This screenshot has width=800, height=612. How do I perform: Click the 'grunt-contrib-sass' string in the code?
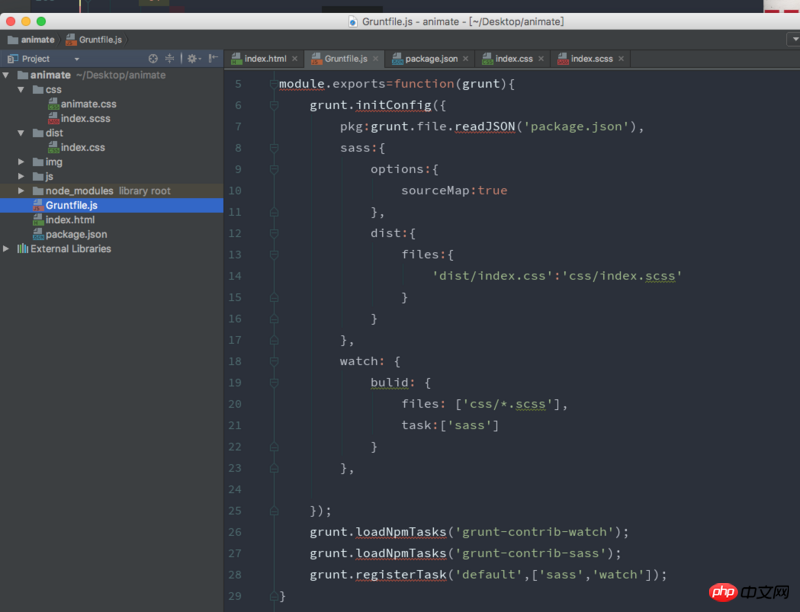point(531,553)
